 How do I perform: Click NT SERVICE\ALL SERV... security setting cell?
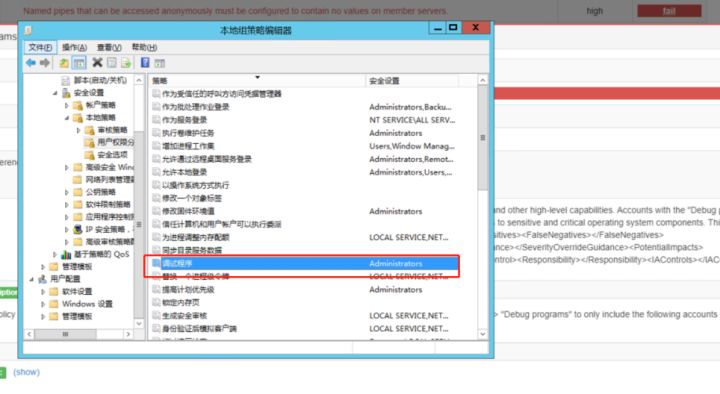412,120
